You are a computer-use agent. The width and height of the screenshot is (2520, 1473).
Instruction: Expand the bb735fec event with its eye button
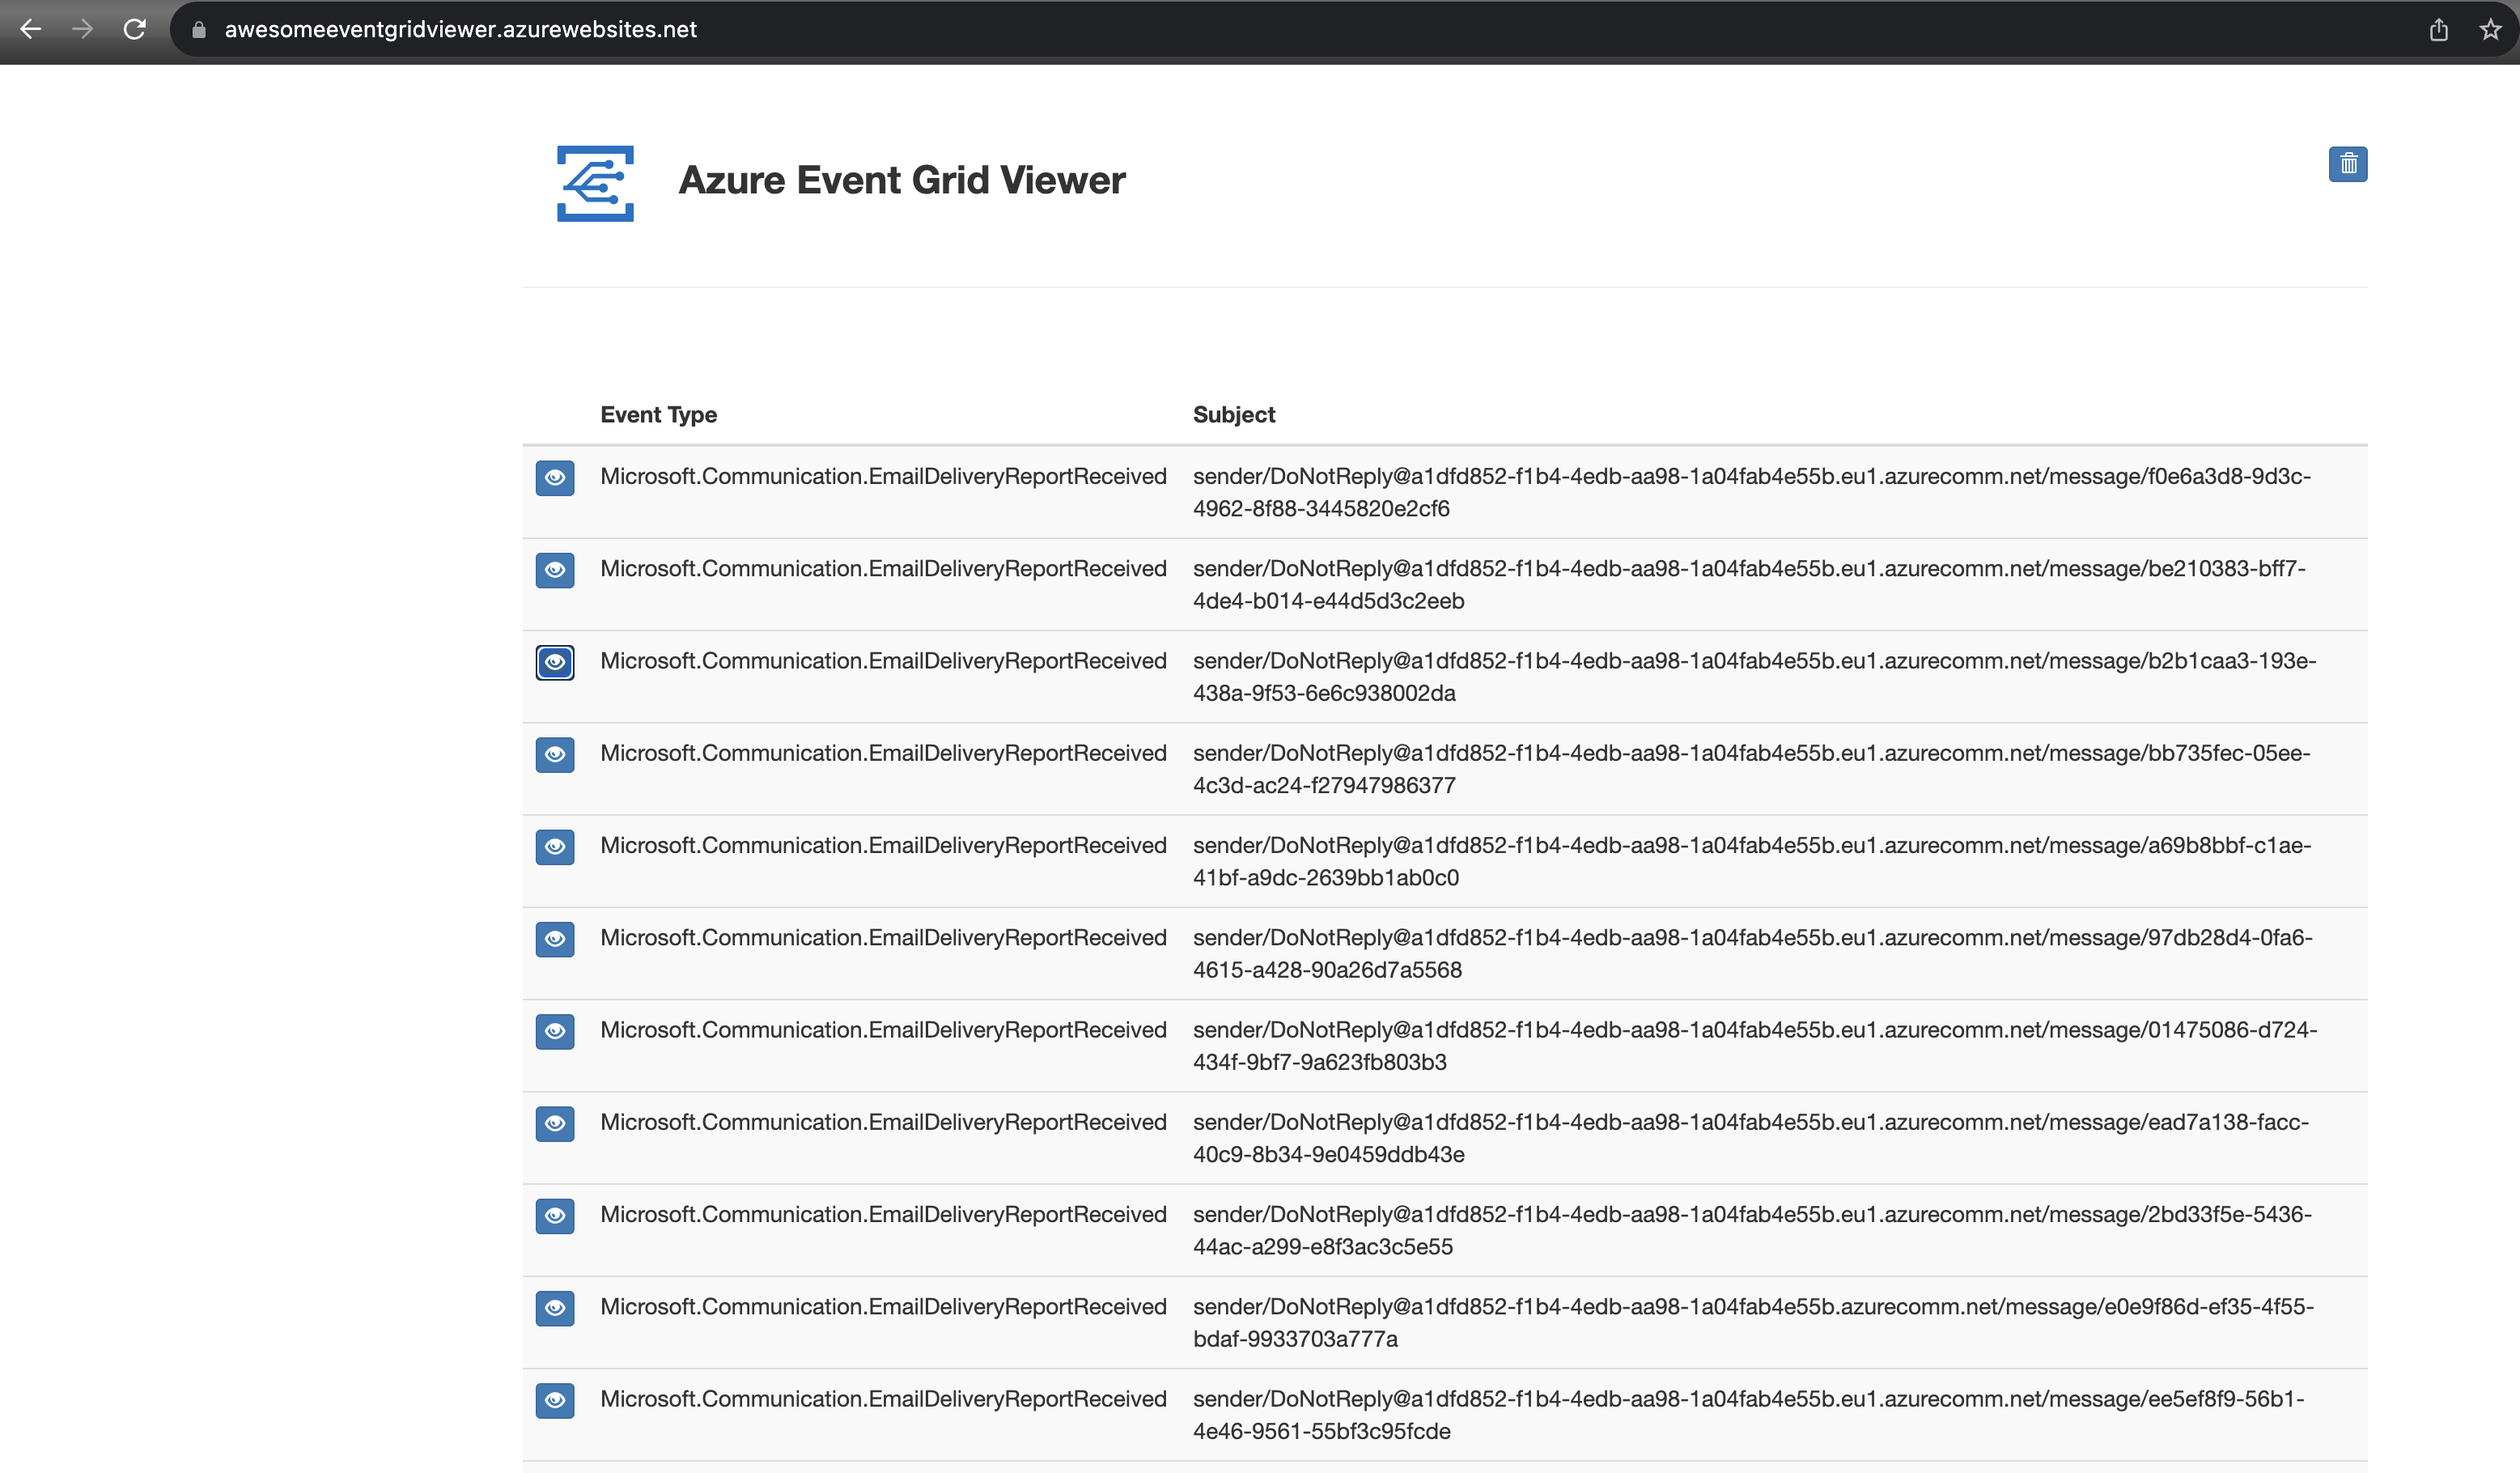tap(555, 754)
